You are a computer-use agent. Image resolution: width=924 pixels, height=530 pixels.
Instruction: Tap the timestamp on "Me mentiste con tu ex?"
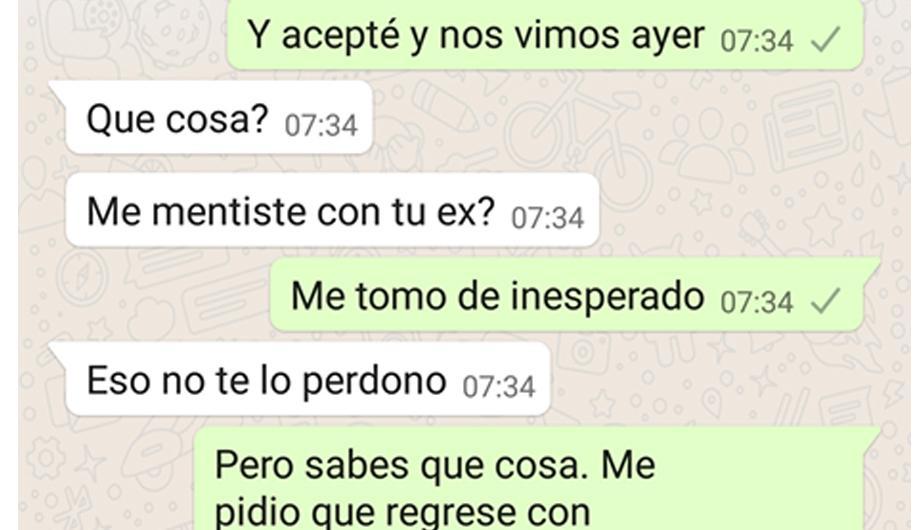coord(547,218)
